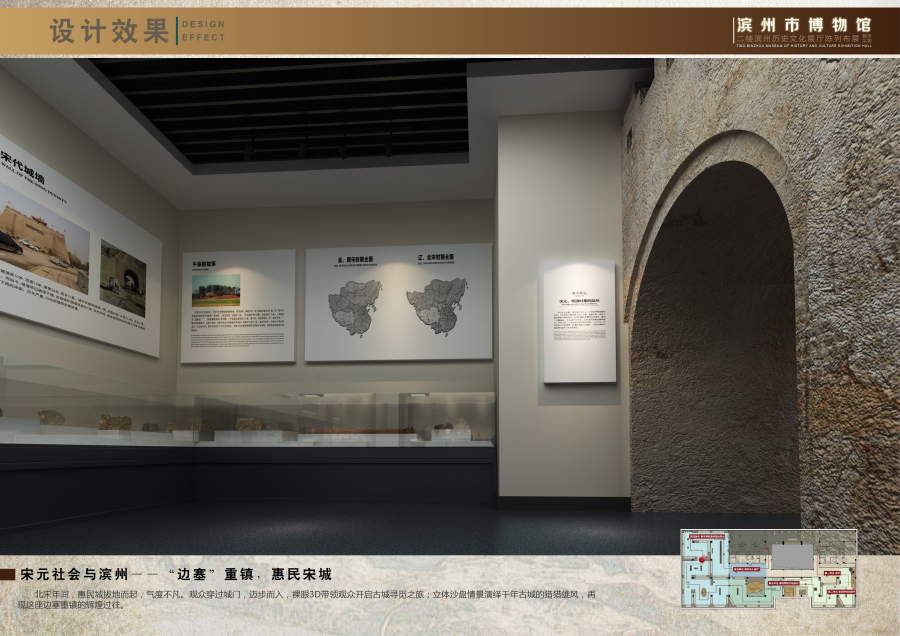This screenshot has height=636, width=900.
Task: Click the 设计效果 header title
Action: pos(110,31)
